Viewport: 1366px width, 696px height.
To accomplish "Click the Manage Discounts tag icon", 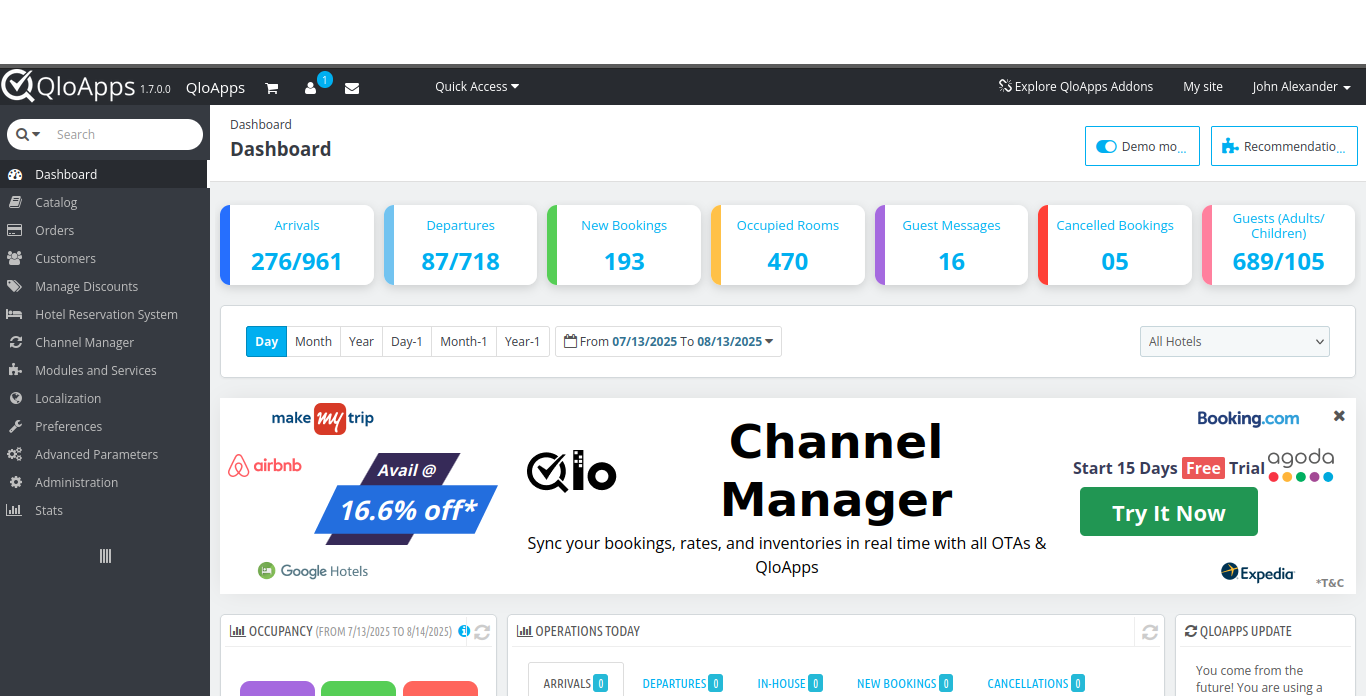I will 14,286.
